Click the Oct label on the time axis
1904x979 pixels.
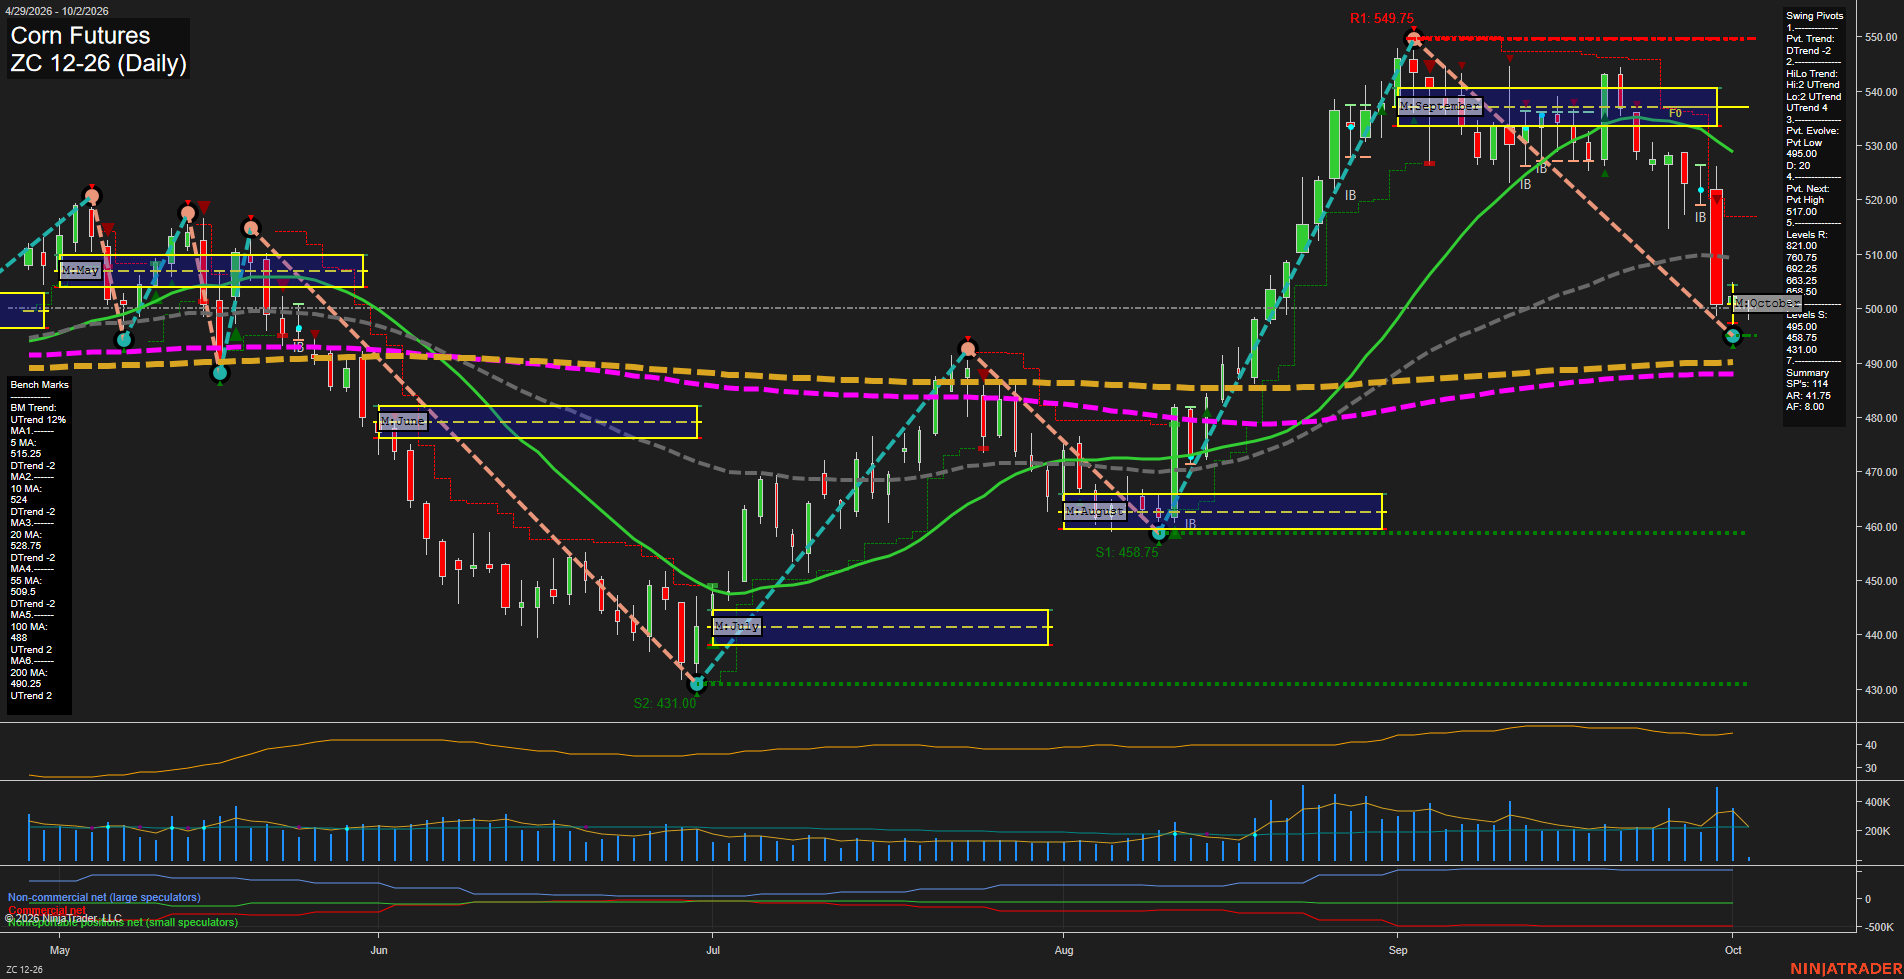(x=1733, y=950)
